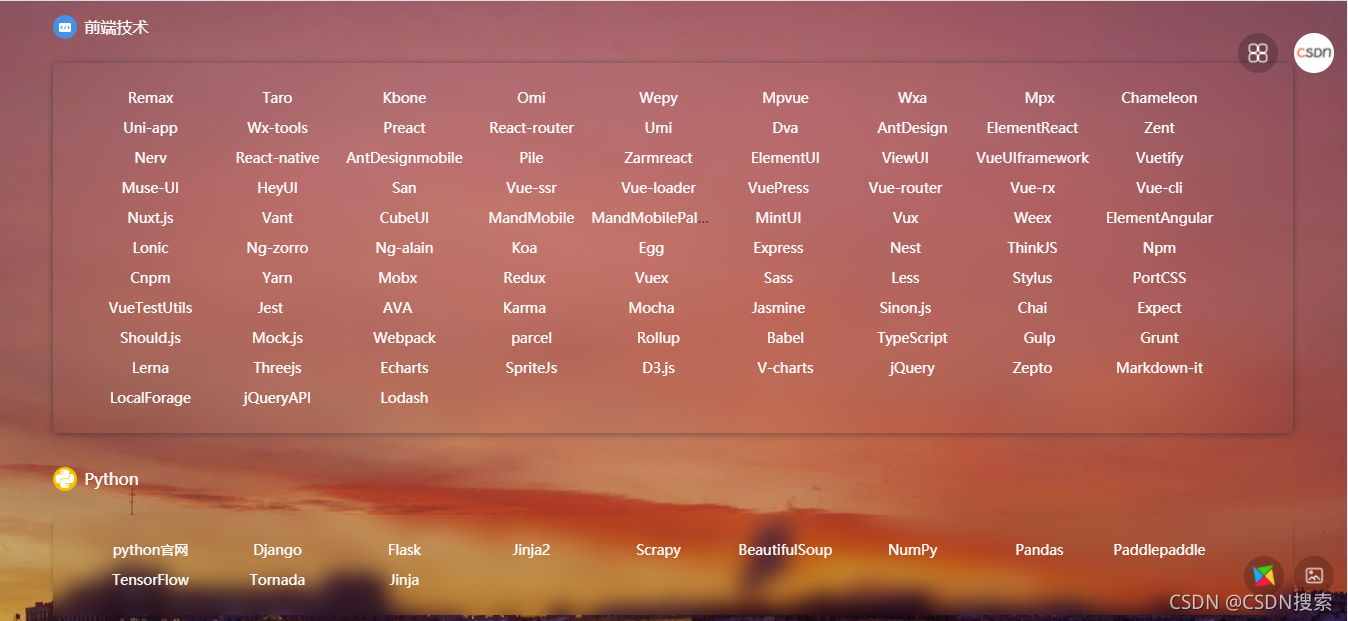Open the ThinkJS link
Image resolution: width=1348 pixels, height=621 pixels.
[x=1033, y=248]
